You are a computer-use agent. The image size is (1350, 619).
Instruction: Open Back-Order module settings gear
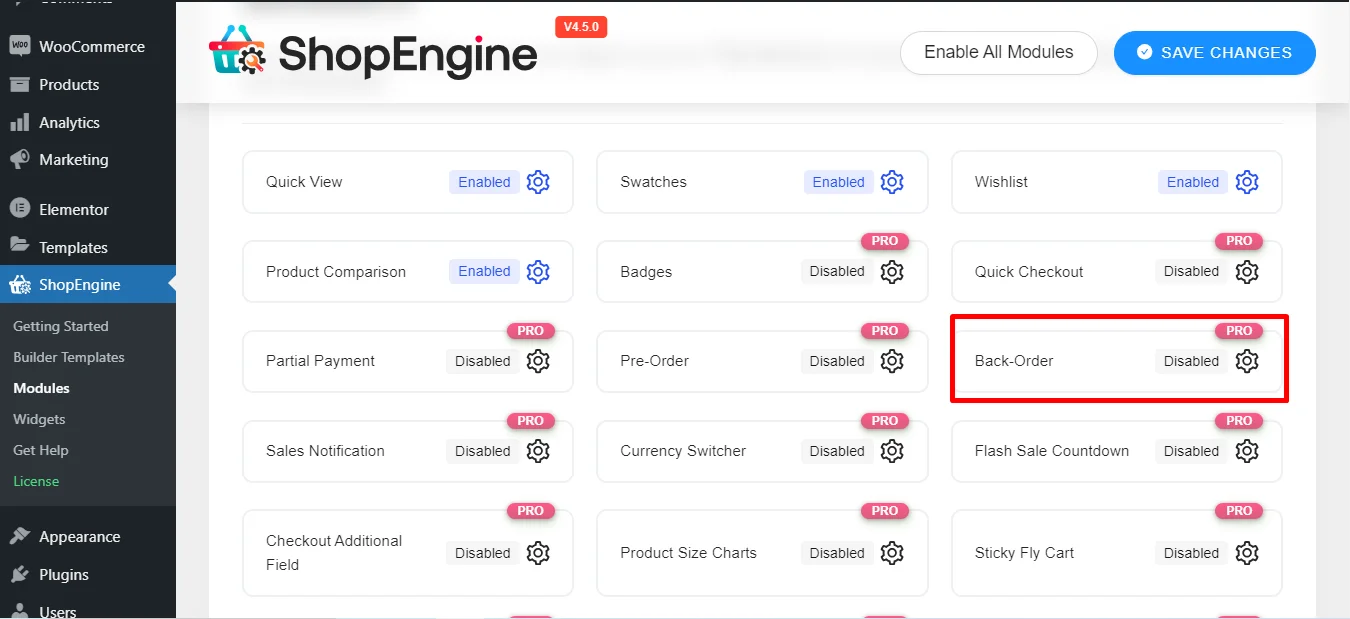[1246, 361]
